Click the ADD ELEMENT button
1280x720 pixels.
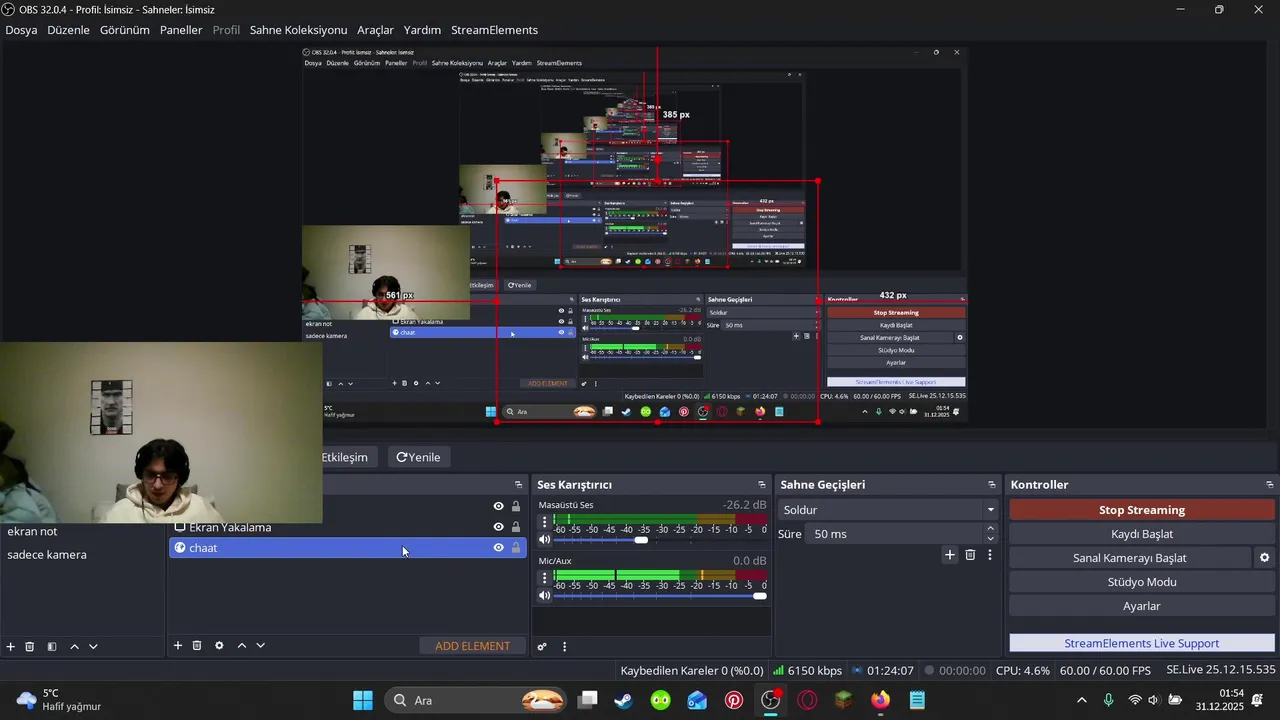pos(472,646)
